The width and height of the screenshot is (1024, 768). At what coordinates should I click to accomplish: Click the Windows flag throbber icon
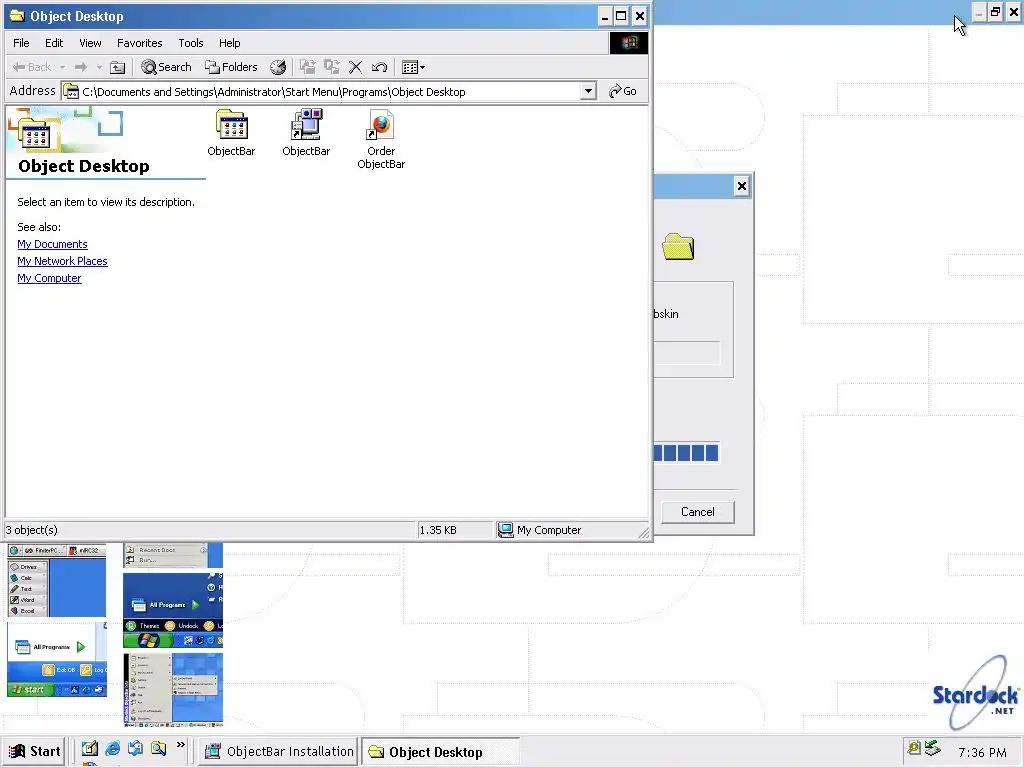pyautogui.click(x=629, y=43)
